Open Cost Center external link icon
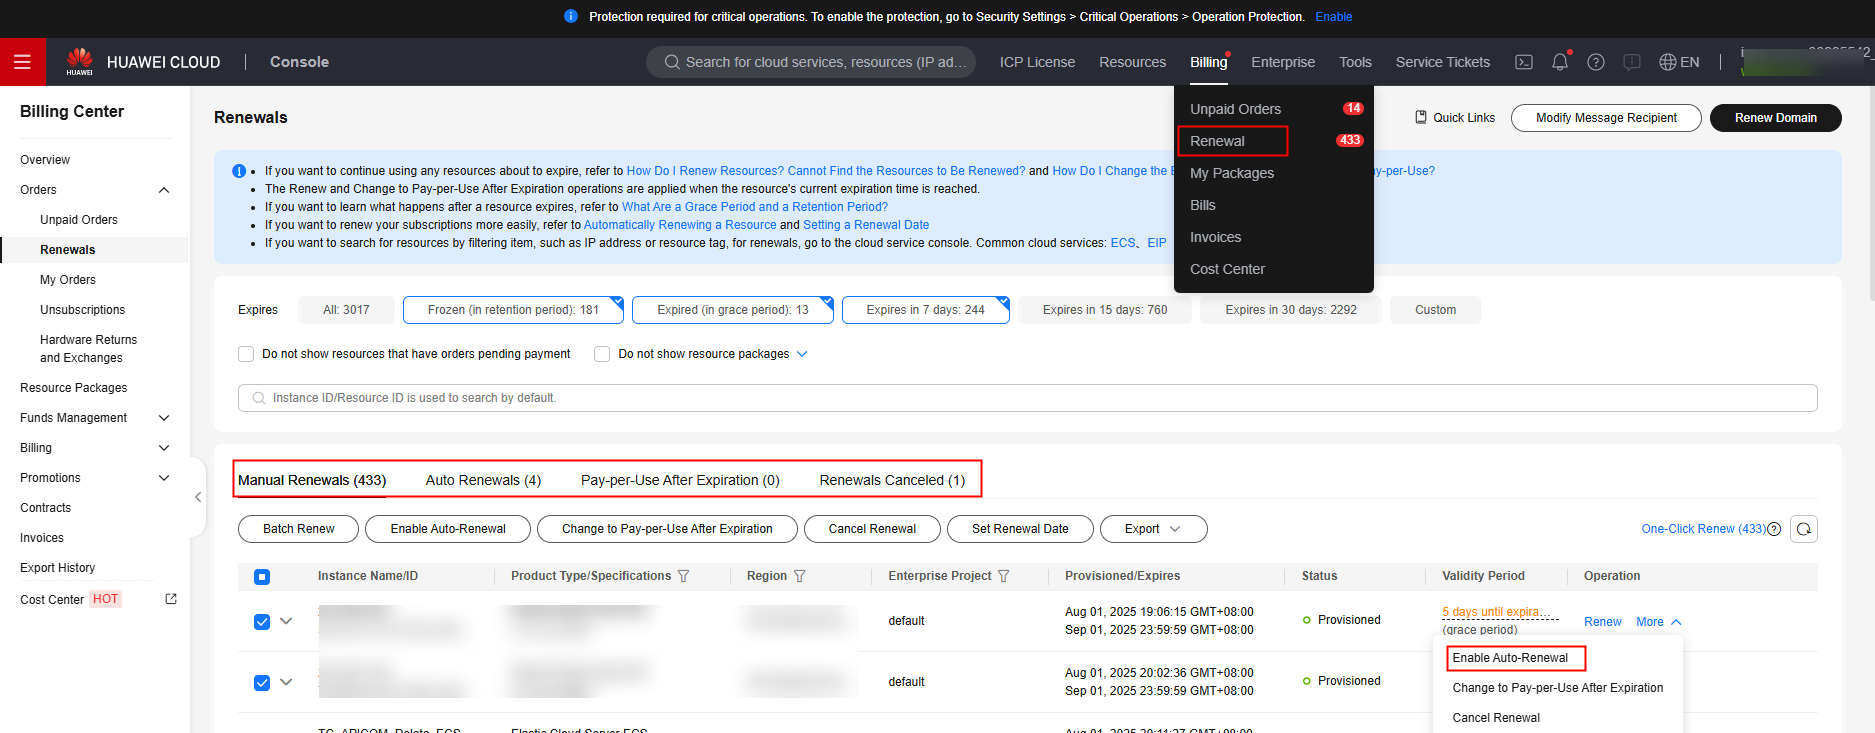1875x733 pixels. click(x=171, y=599)
